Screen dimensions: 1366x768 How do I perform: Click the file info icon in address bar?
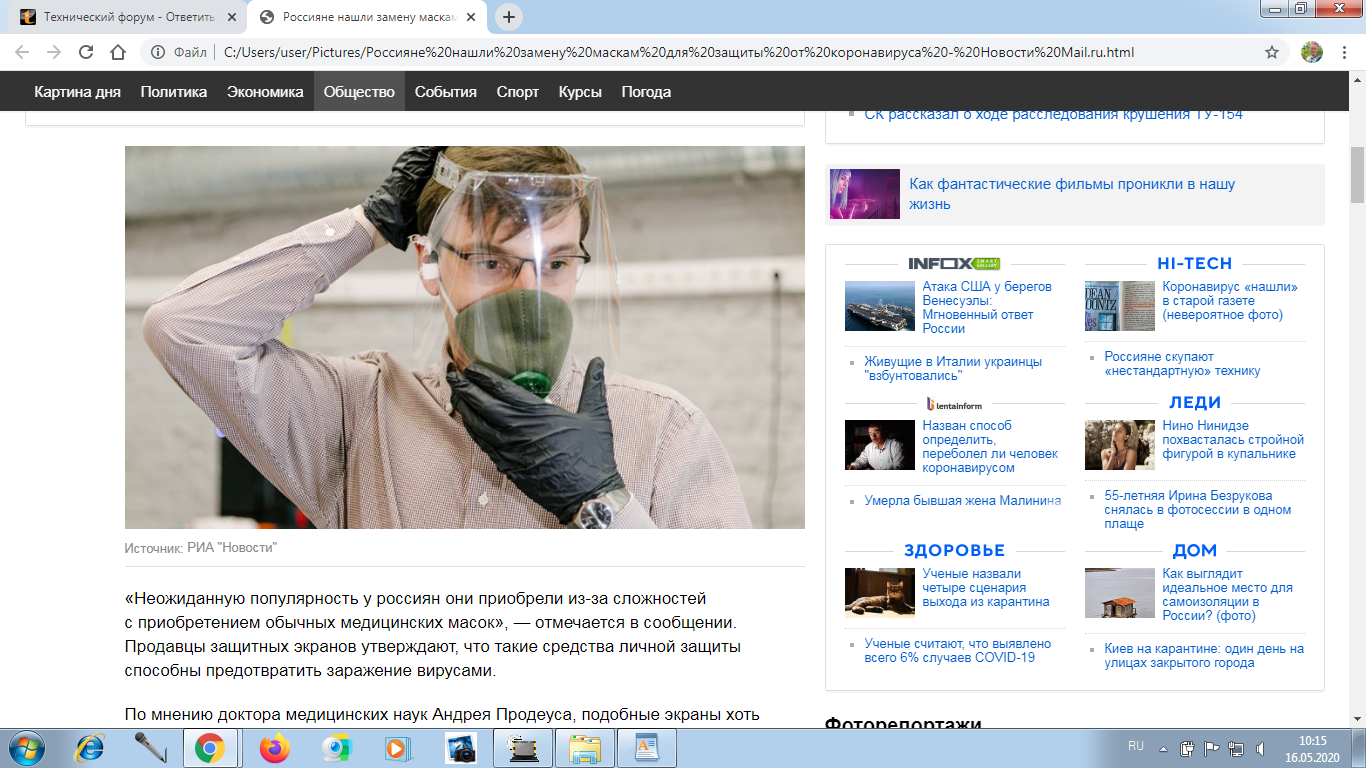coord(157,52)
